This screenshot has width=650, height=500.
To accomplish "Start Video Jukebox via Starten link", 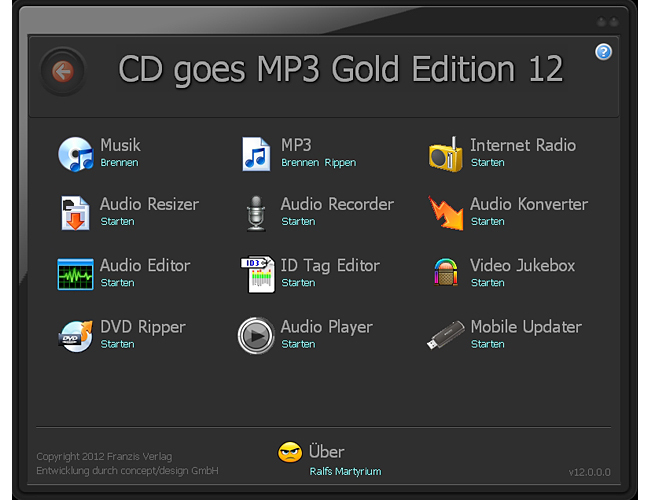I will [x=488, y=283].
